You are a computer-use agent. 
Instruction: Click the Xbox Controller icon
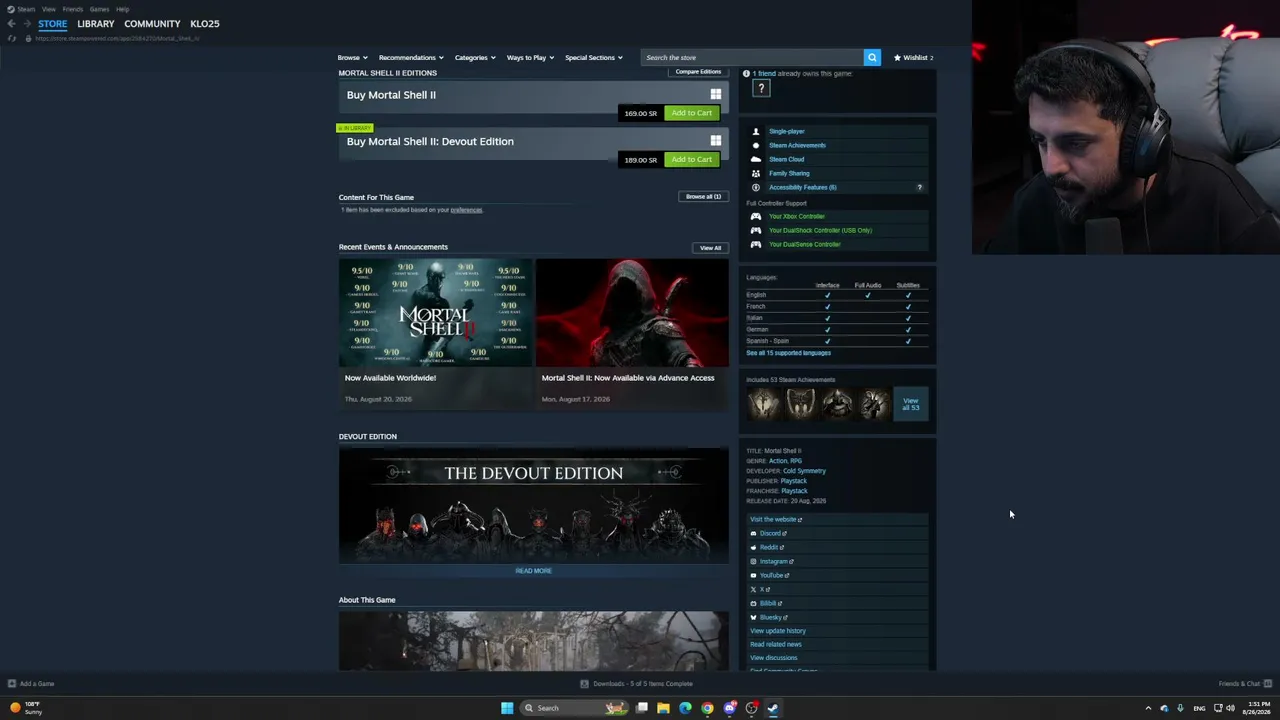[756, 216]
